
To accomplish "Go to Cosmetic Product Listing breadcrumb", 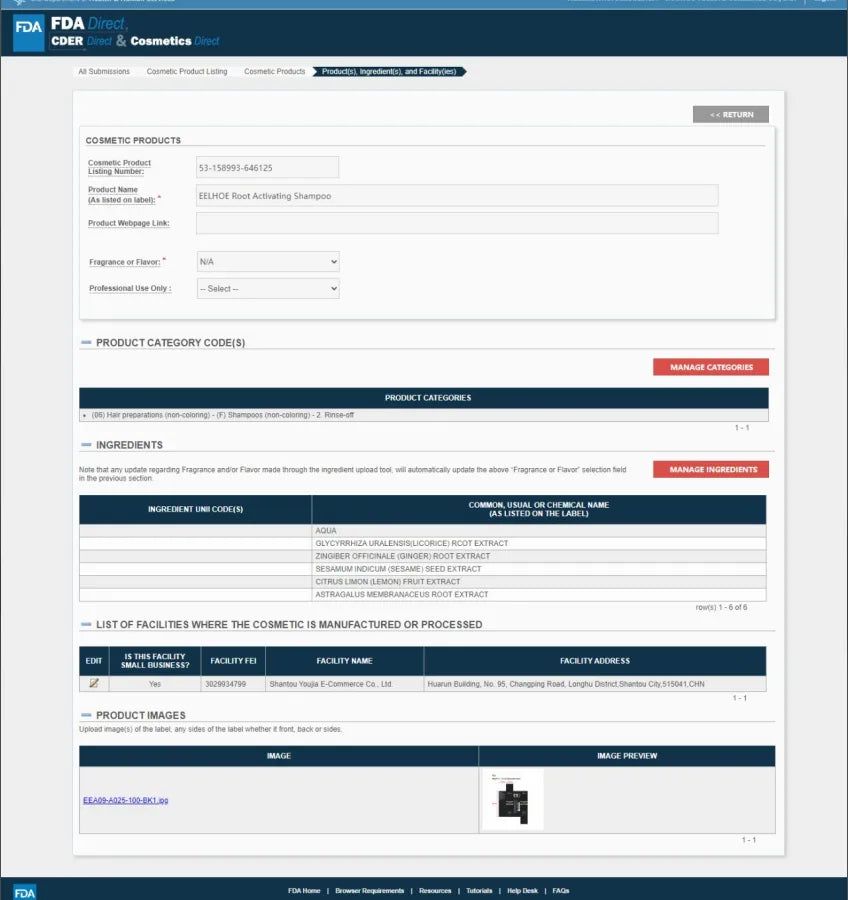I will point(187,72).
